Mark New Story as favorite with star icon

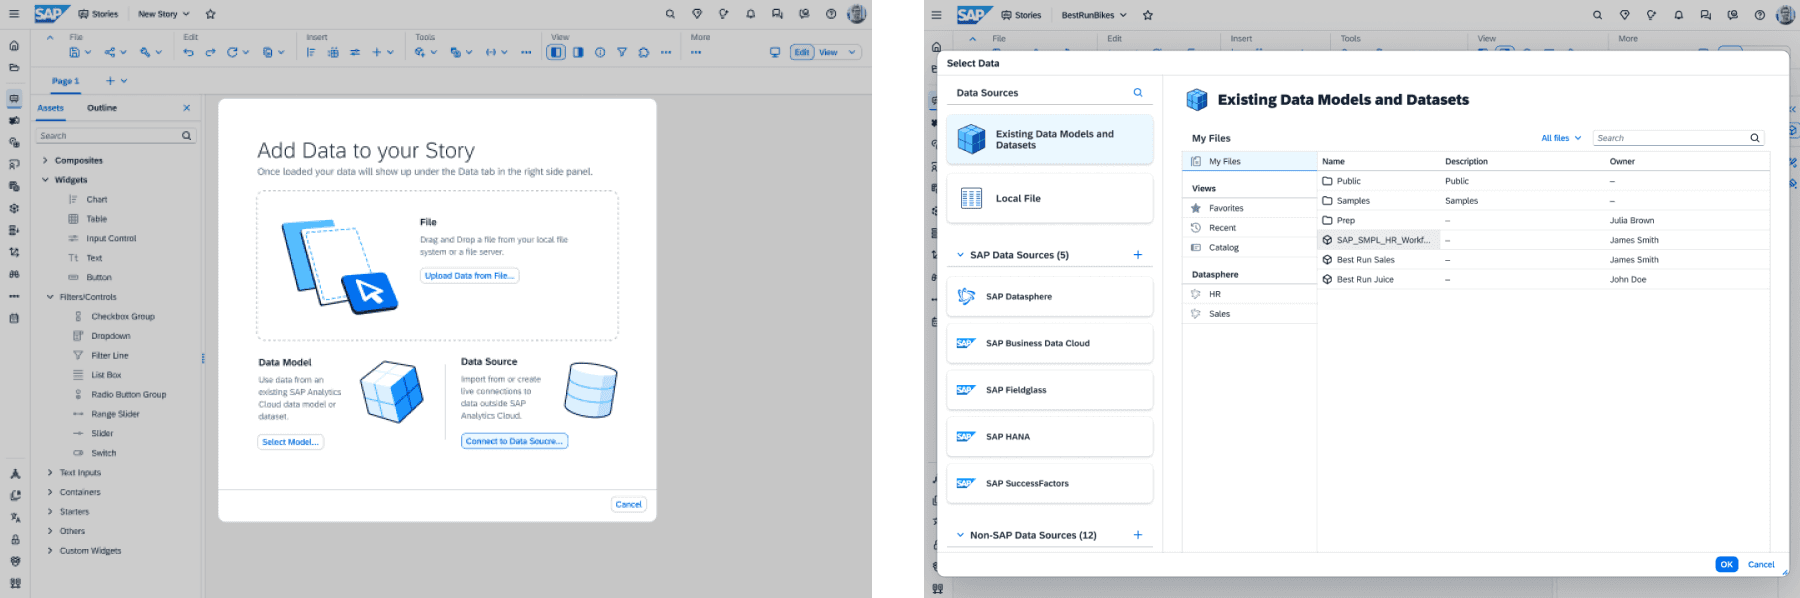point(210,14)
